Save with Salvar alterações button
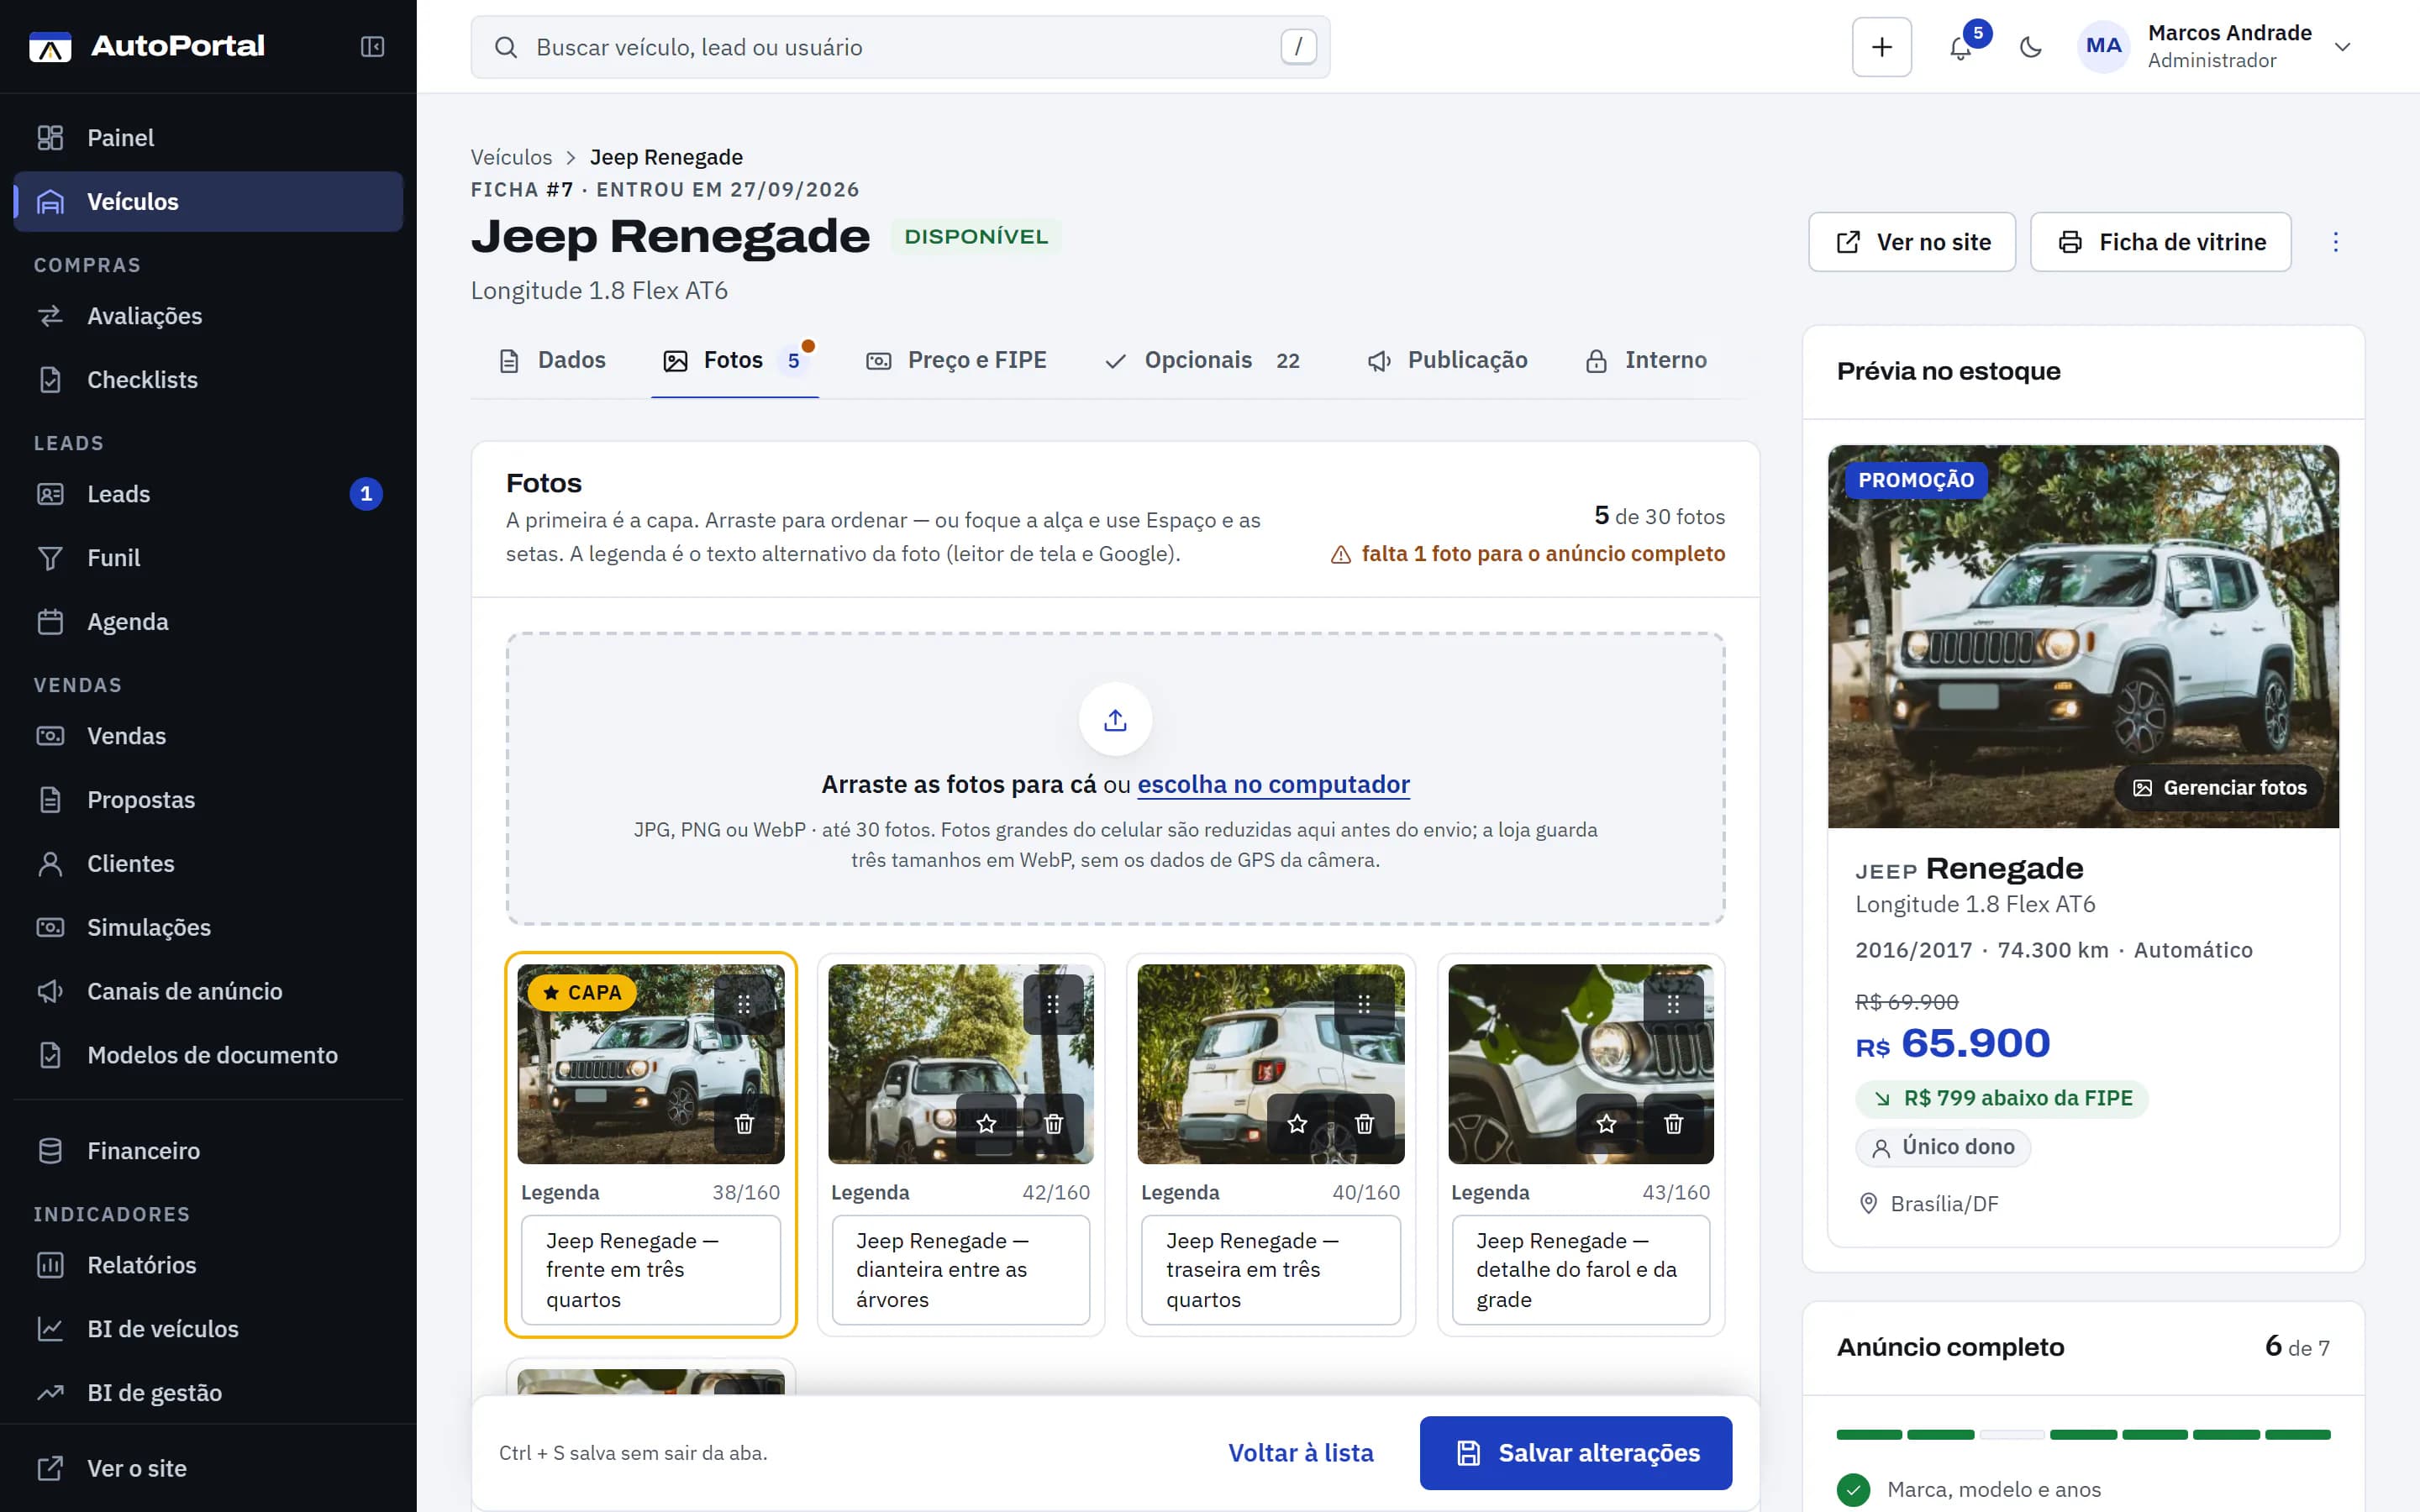 1576,1452
